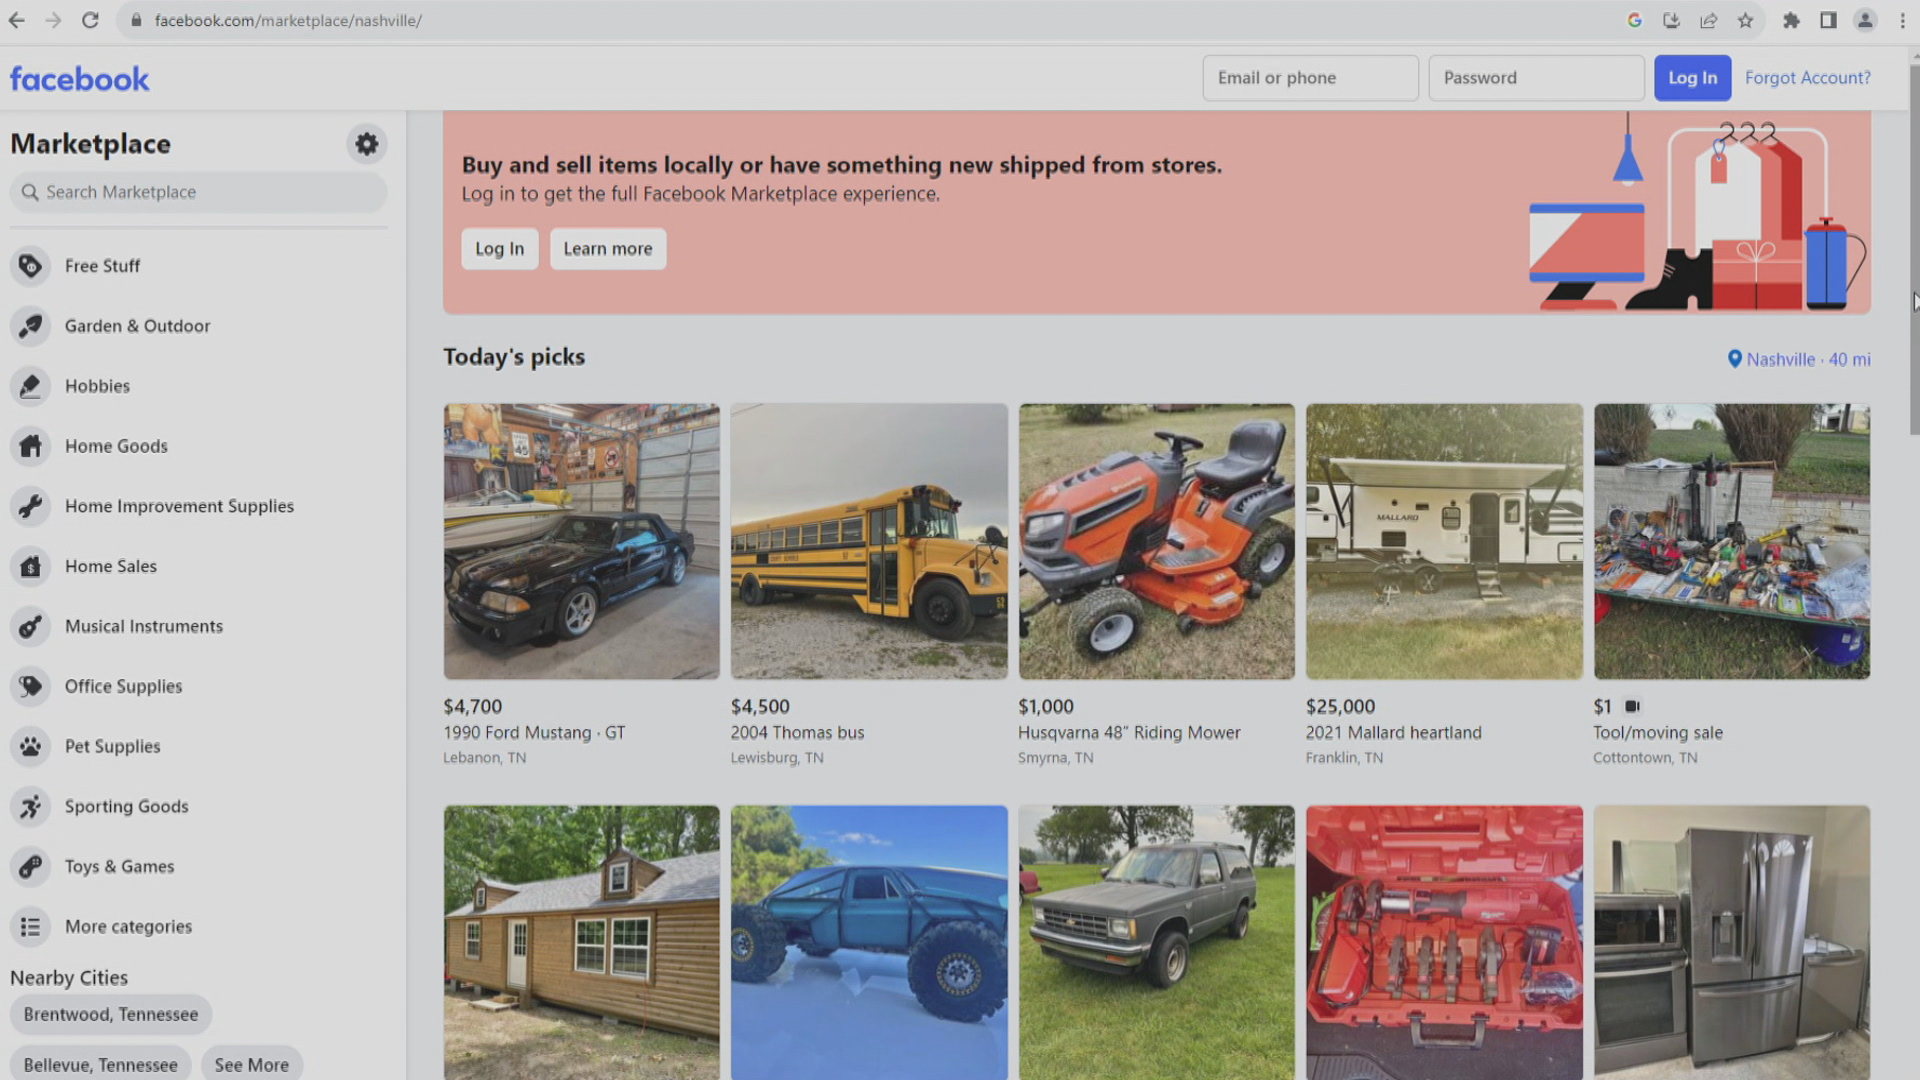Click the Musical Instruments guitar icon

pyautogui.click(x=31, y=626)
